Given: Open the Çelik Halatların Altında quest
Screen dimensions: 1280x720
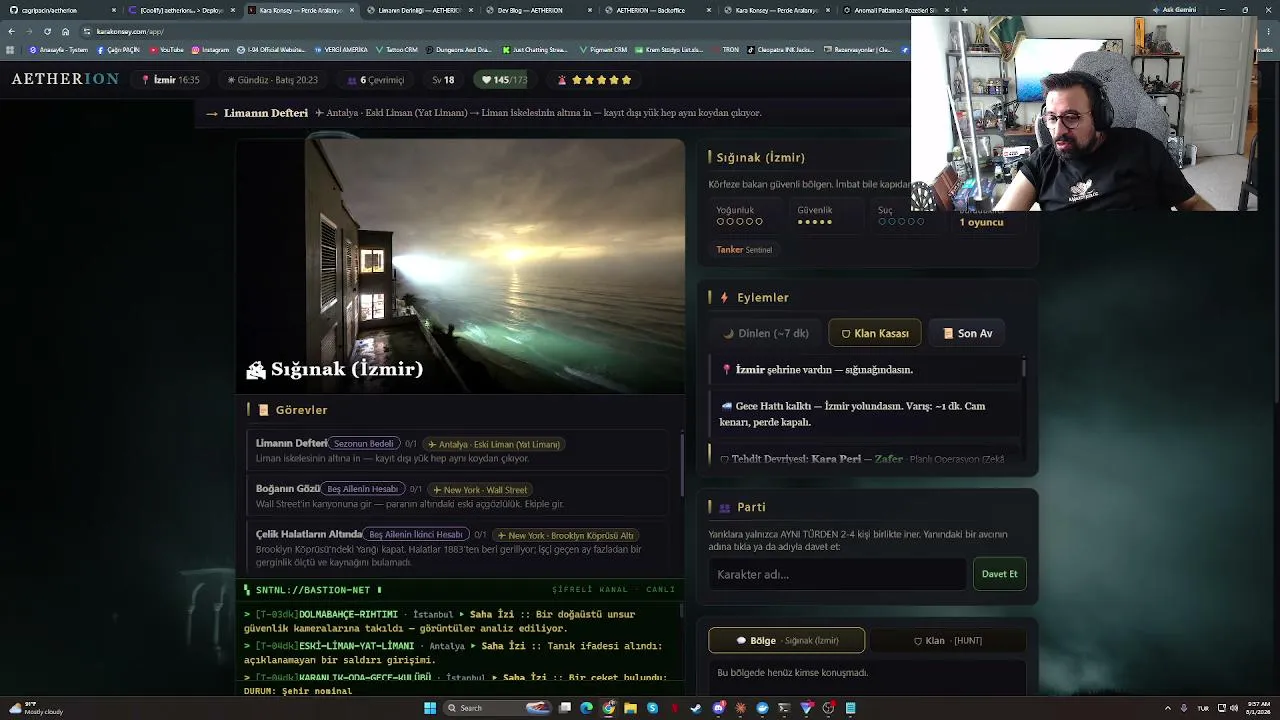Looking at the screenshot, I should click(457, 548).
